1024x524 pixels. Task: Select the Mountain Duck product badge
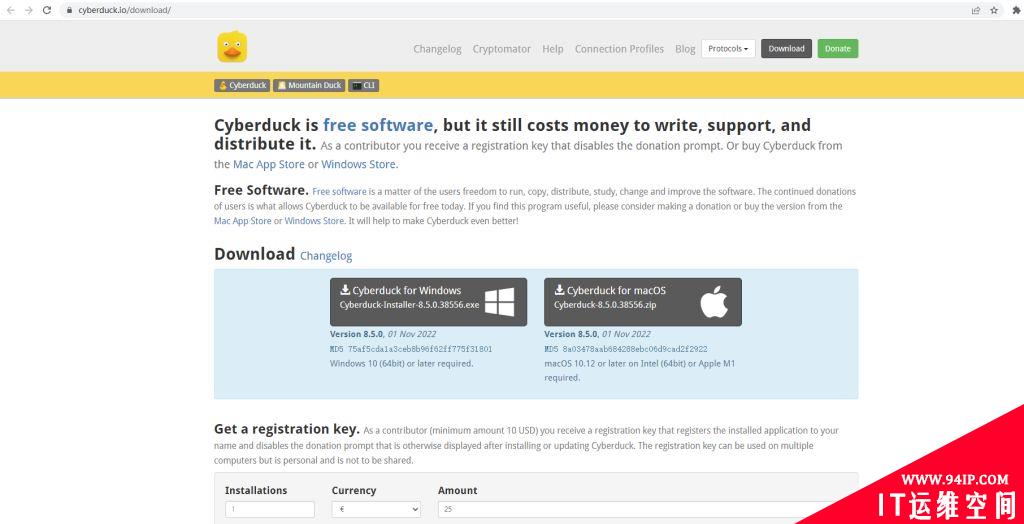tap(309, 86)
